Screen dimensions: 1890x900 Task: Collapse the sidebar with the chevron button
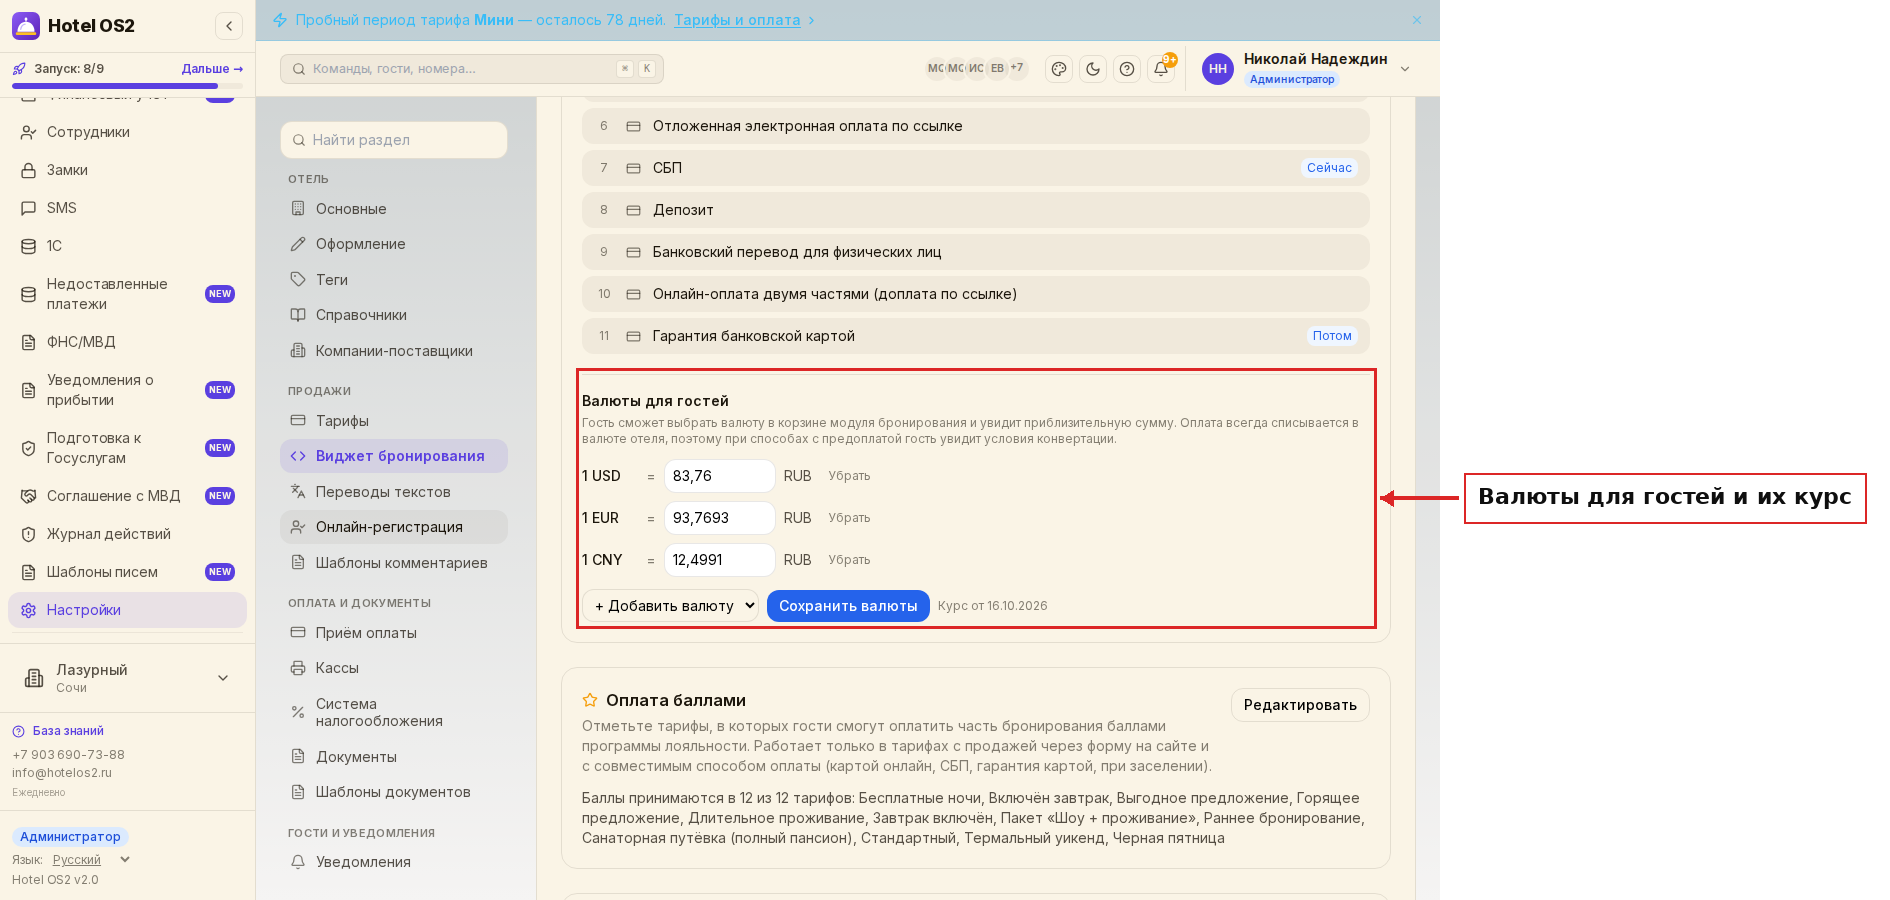(229, 26)
